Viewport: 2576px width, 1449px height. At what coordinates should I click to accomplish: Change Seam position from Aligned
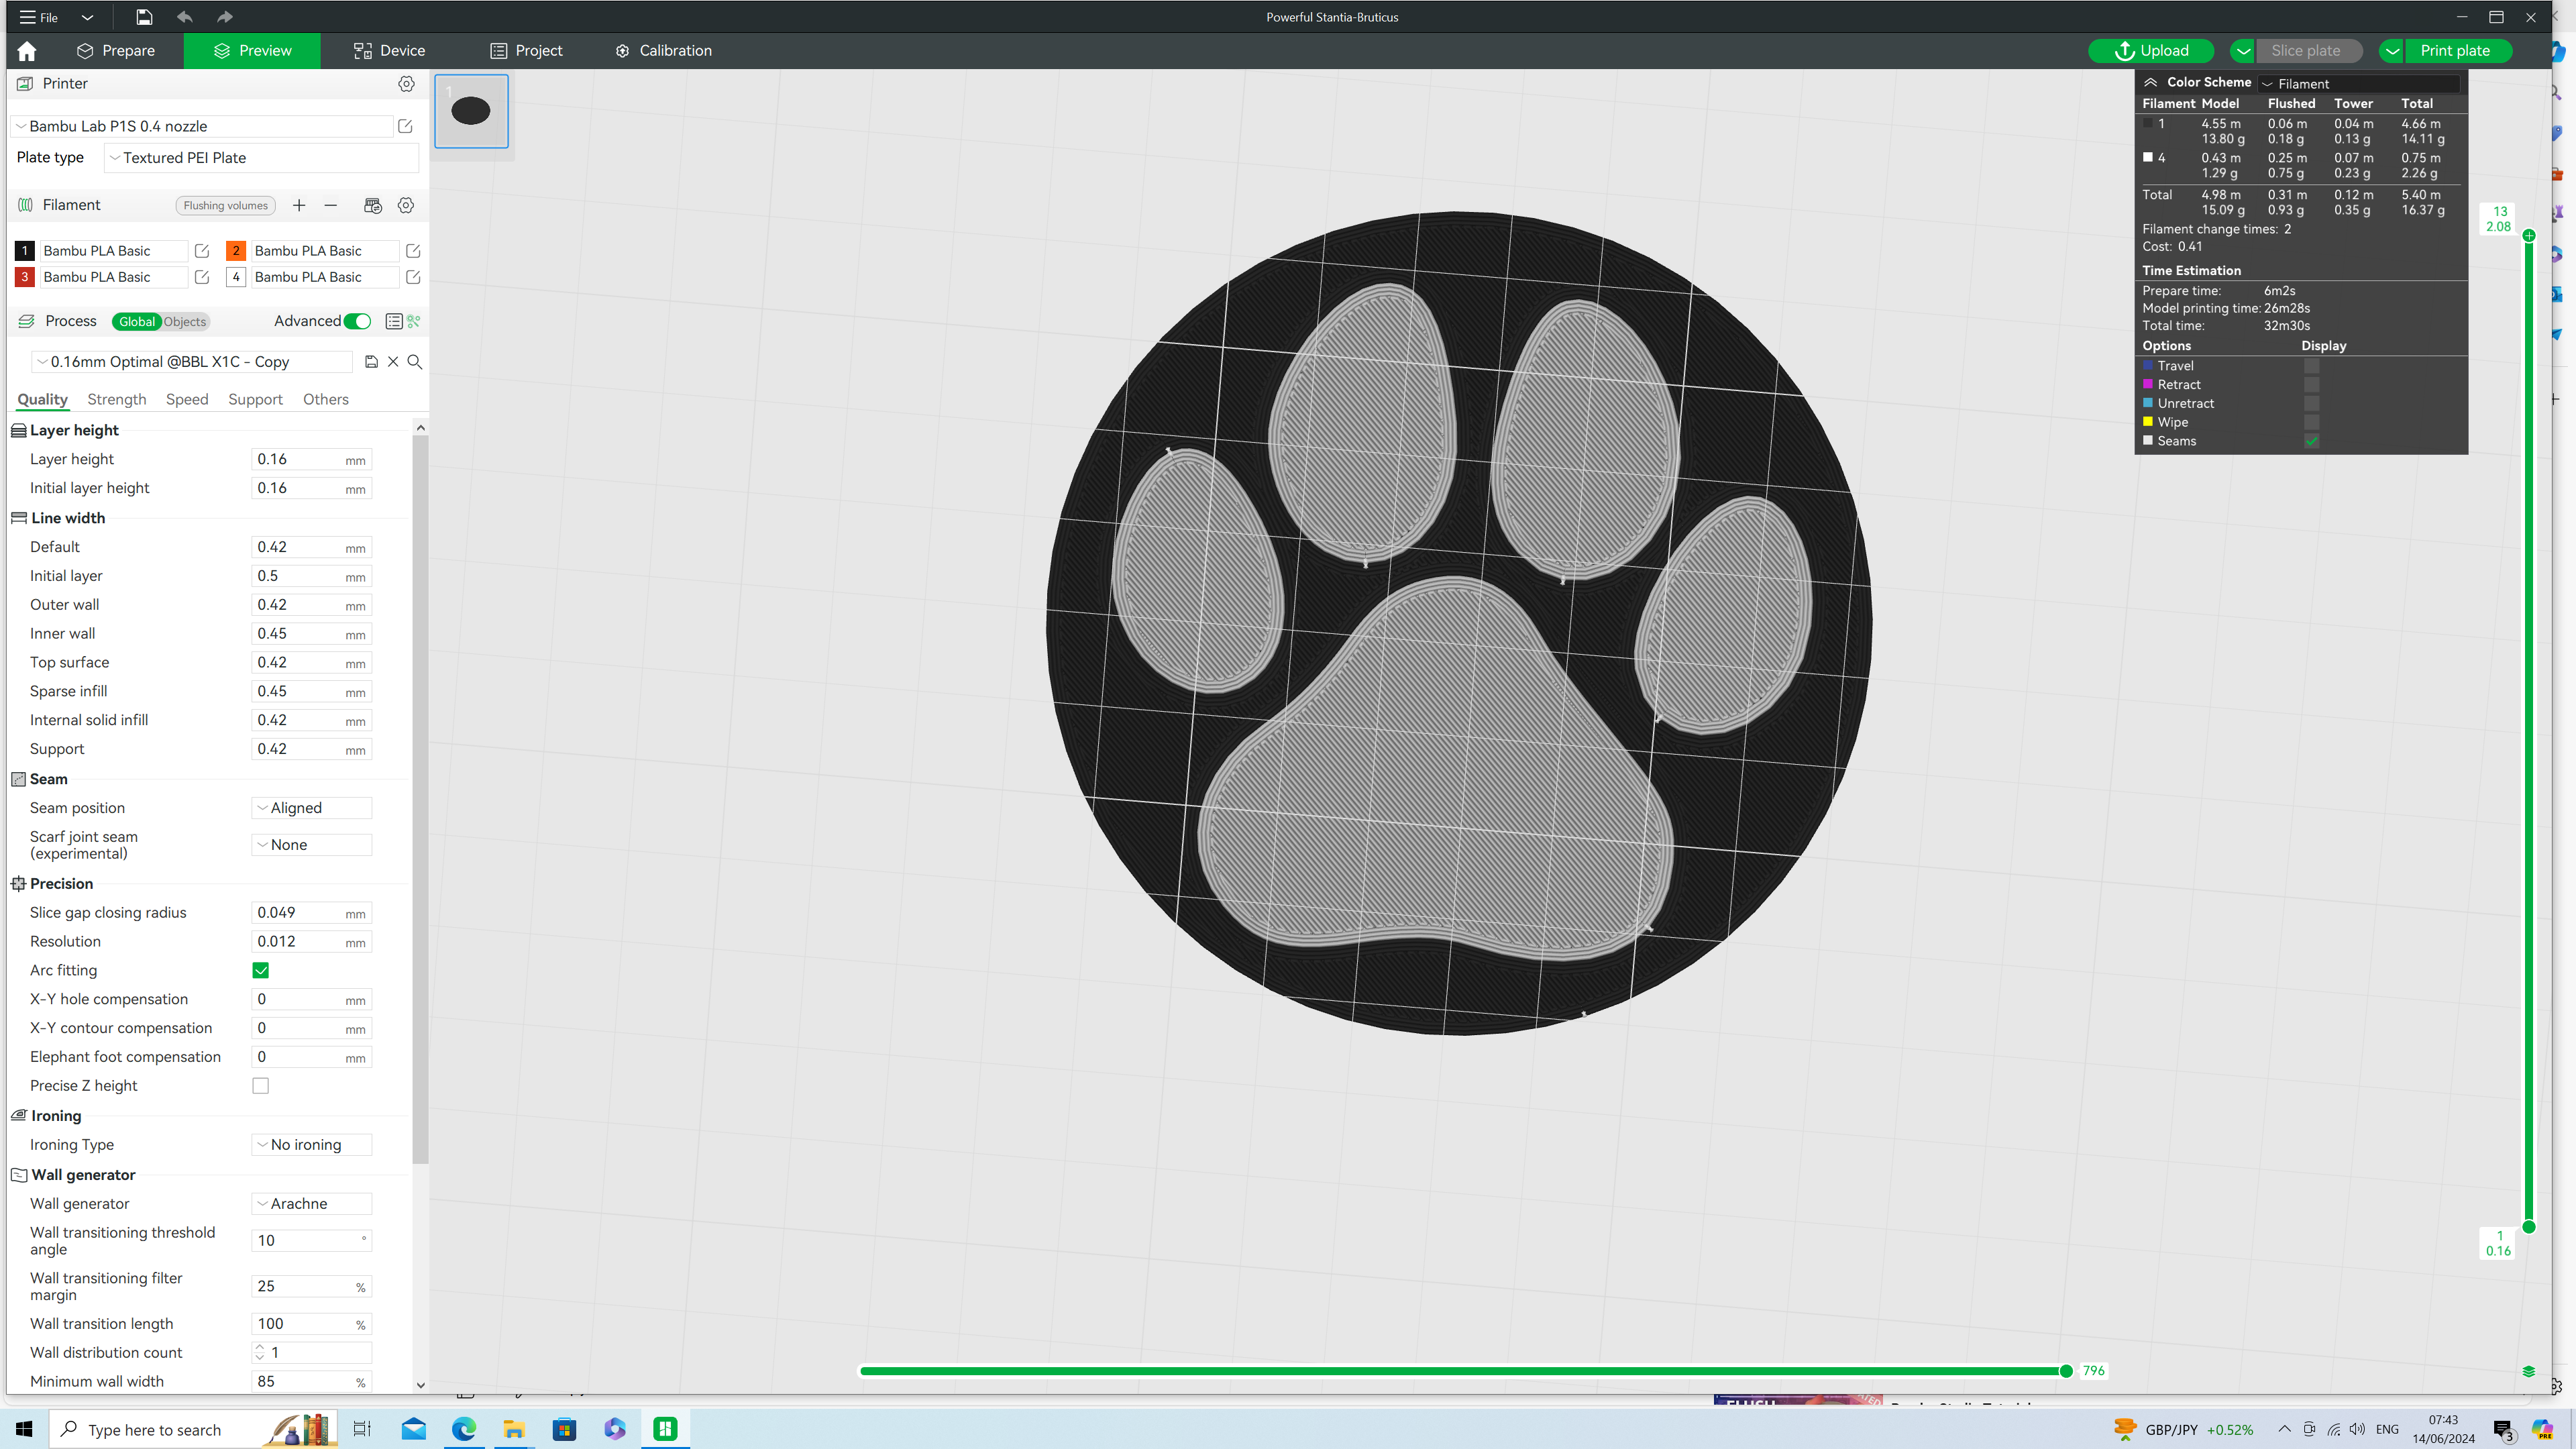pyautogui.click(x=311, y=807)
